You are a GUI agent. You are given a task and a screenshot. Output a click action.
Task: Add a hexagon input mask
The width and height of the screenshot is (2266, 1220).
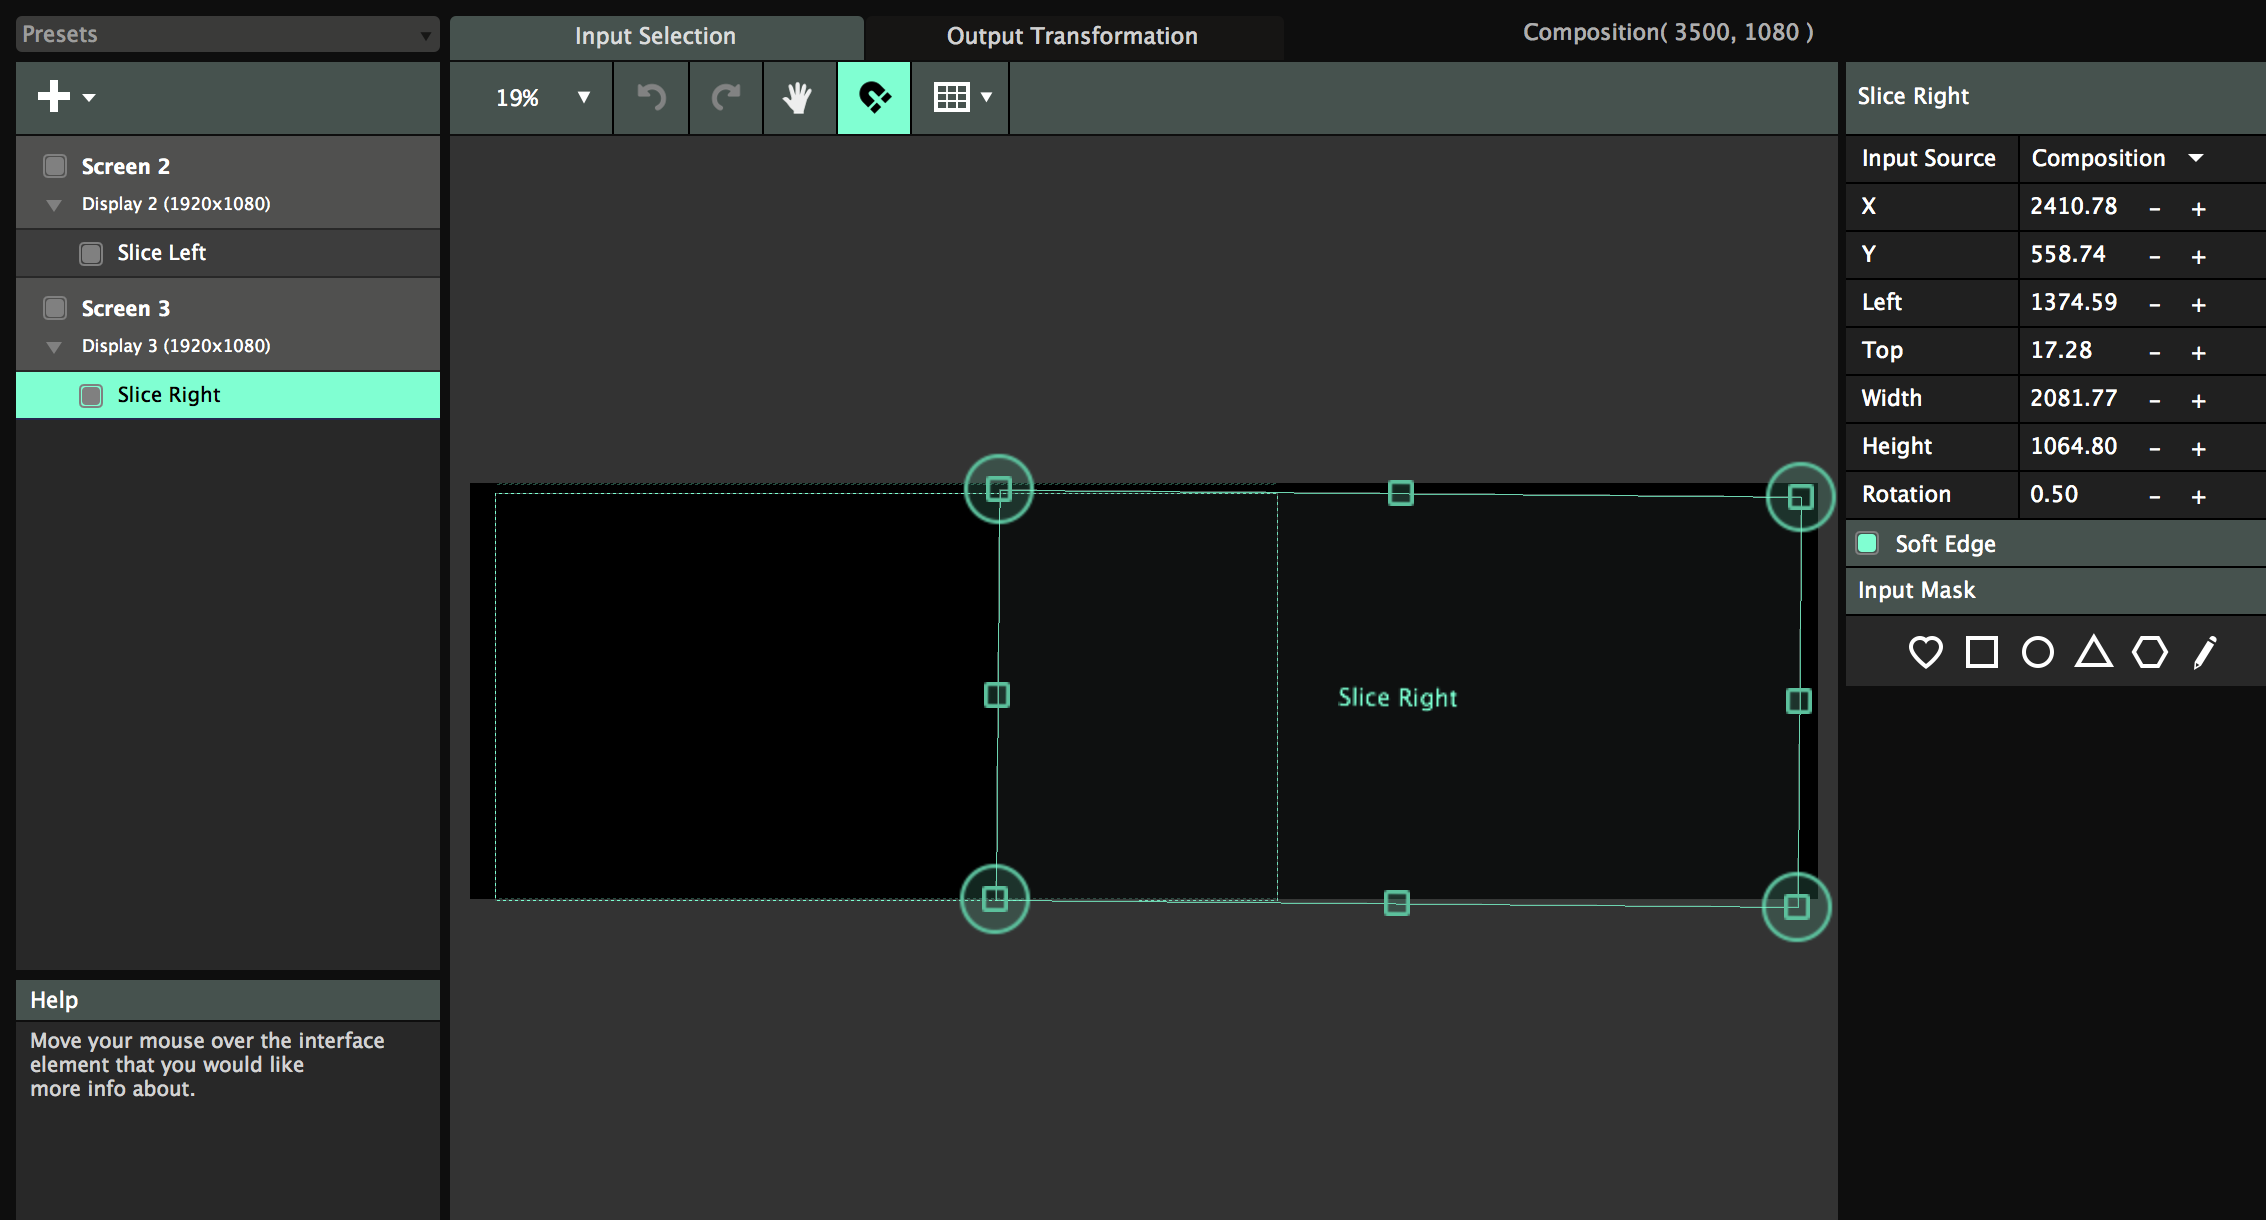(2149, 652)
